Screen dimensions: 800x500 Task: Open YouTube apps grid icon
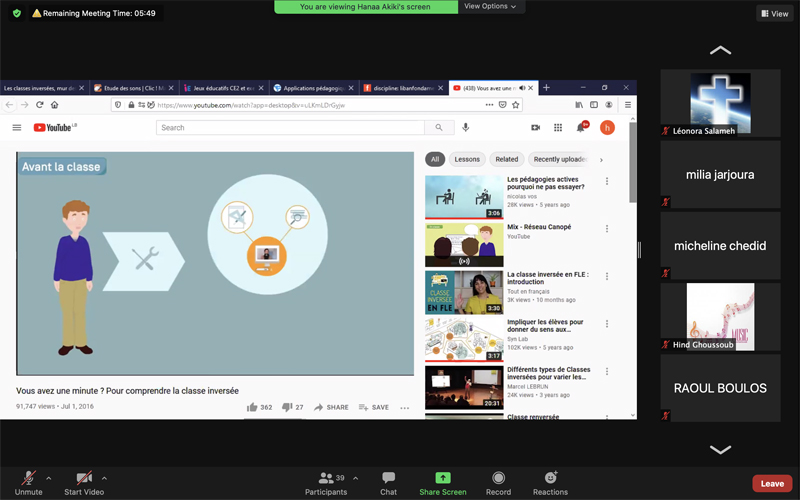[558, 128]
